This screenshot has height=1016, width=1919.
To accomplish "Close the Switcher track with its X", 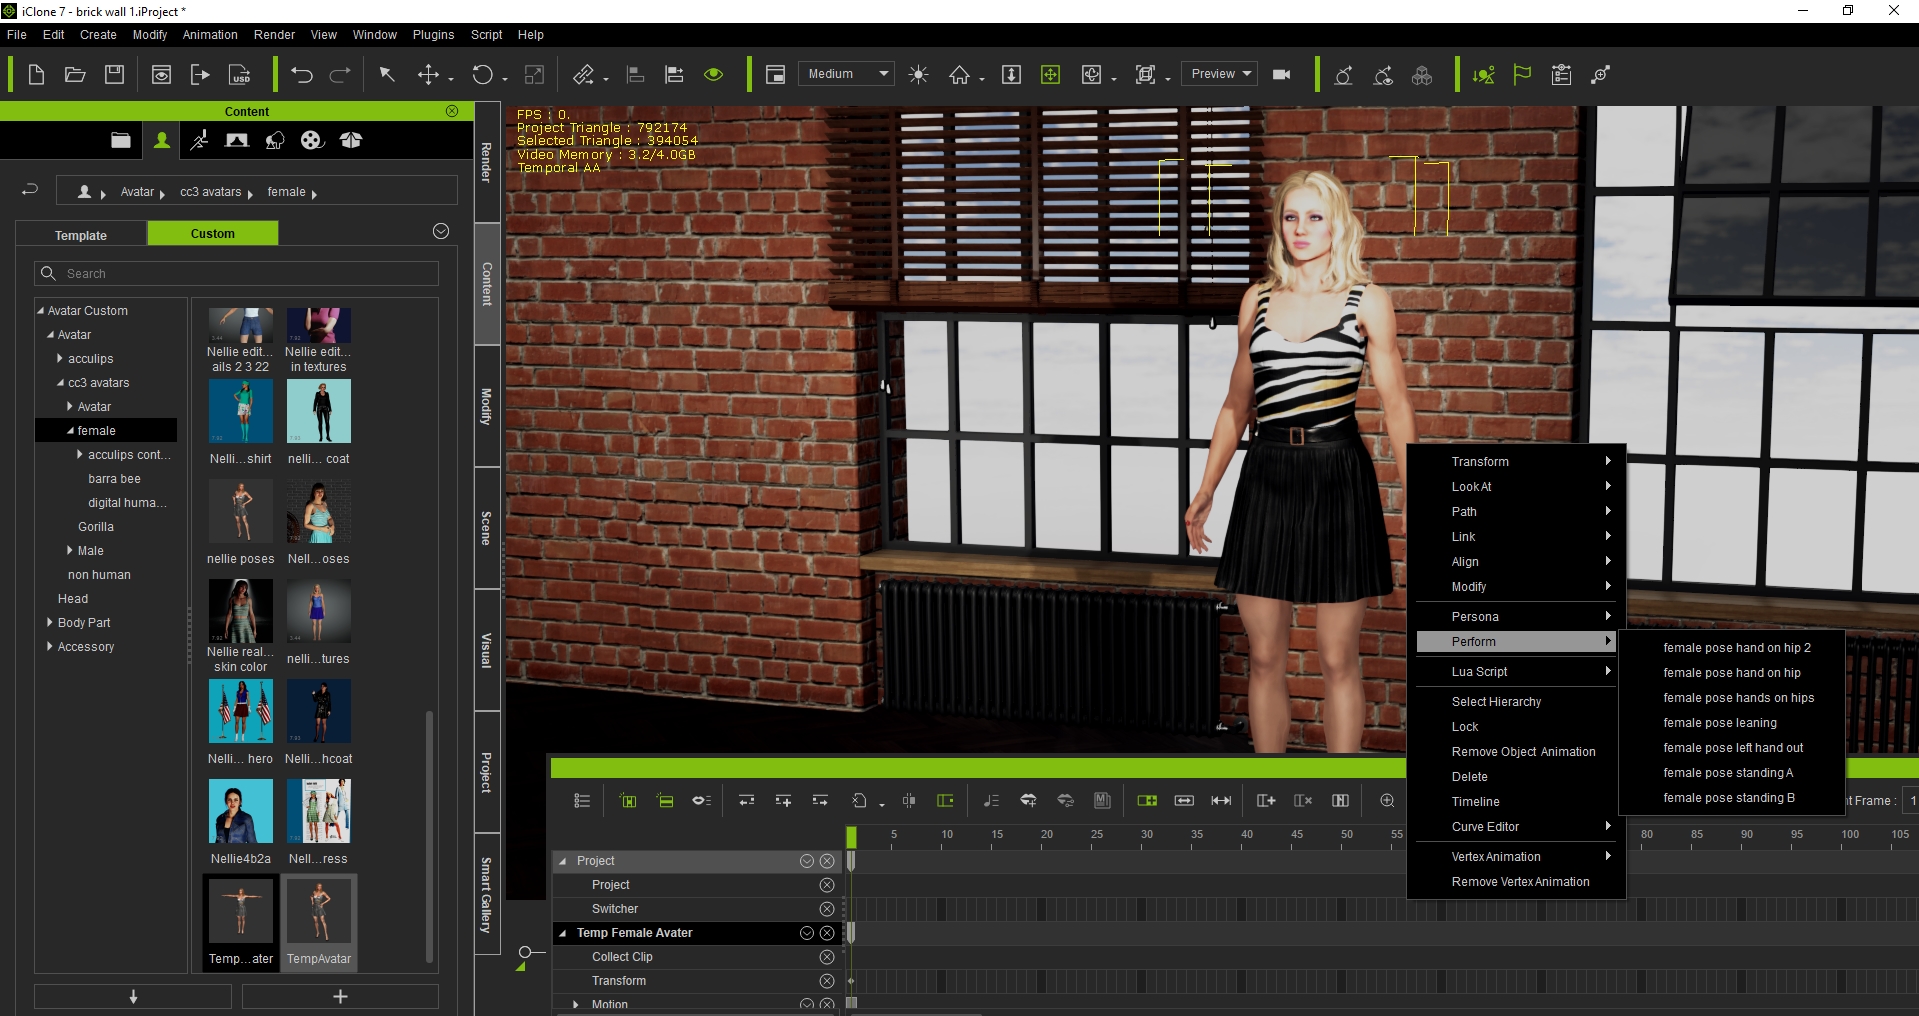I will pos(827,909).
